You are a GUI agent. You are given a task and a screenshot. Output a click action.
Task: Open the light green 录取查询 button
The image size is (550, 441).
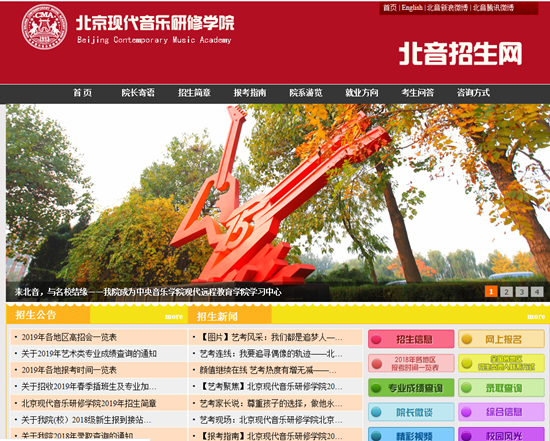click(501, 388)
